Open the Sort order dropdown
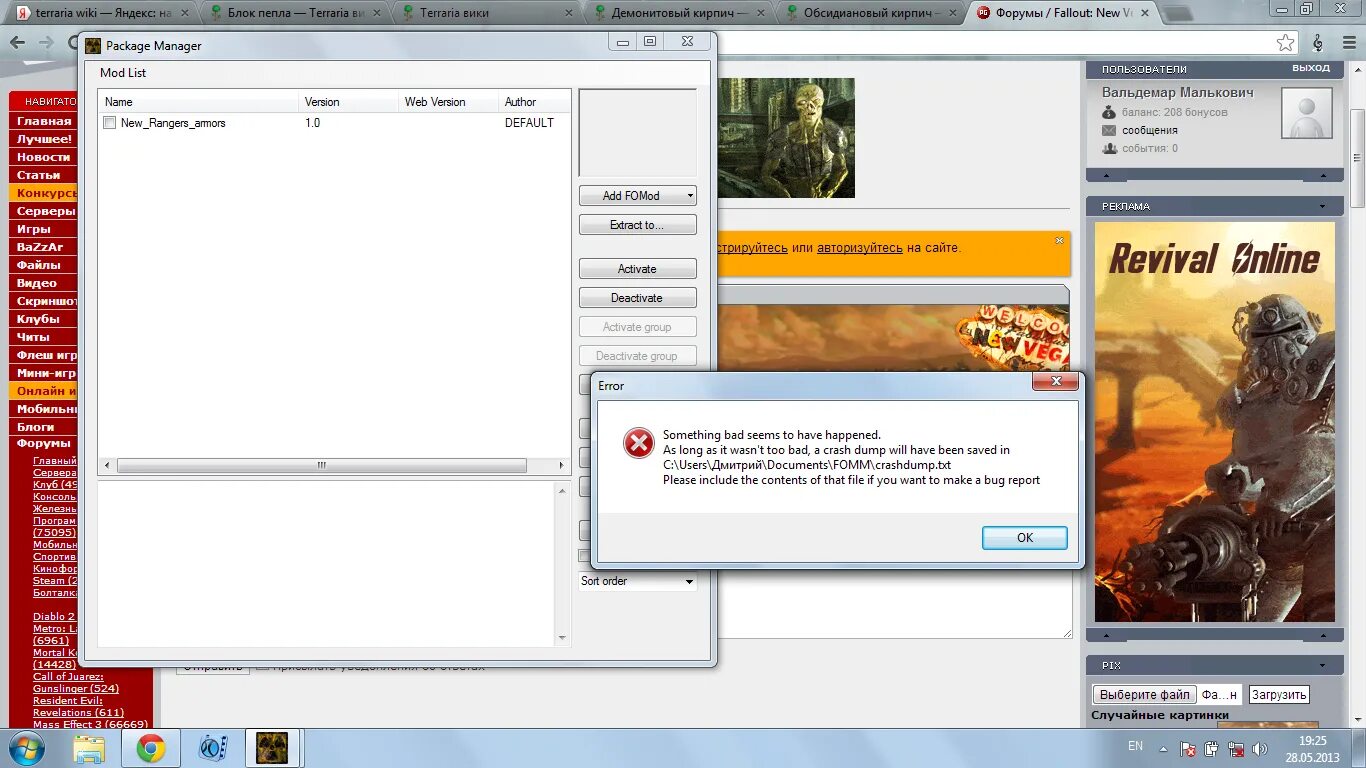This screenshot has width=1366, height=768. (638, 581)
